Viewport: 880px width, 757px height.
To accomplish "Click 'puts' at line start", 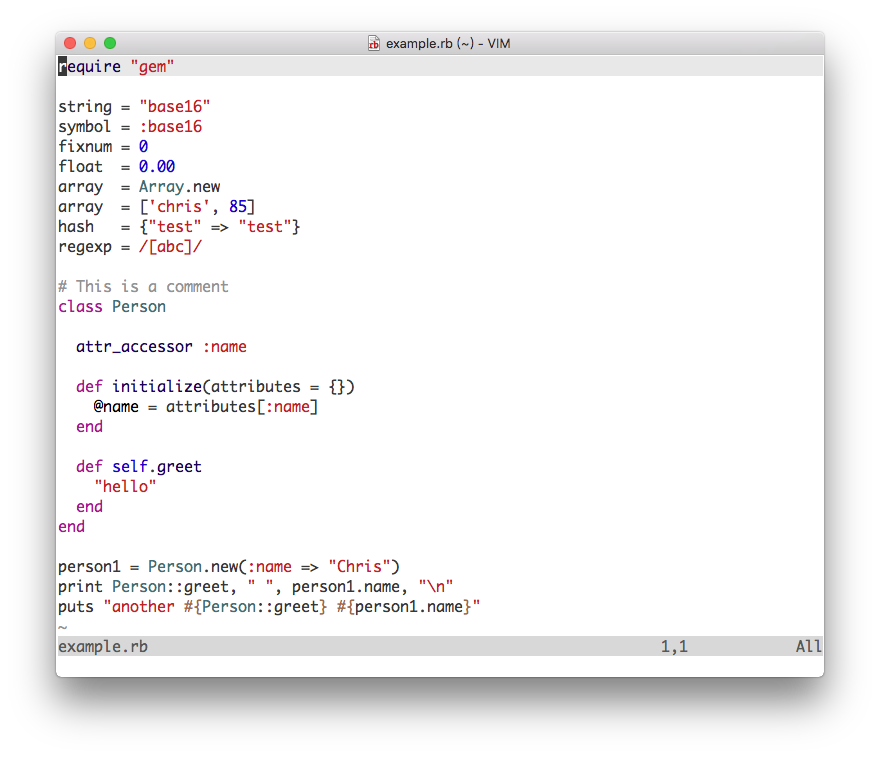I will coord(76,607).
